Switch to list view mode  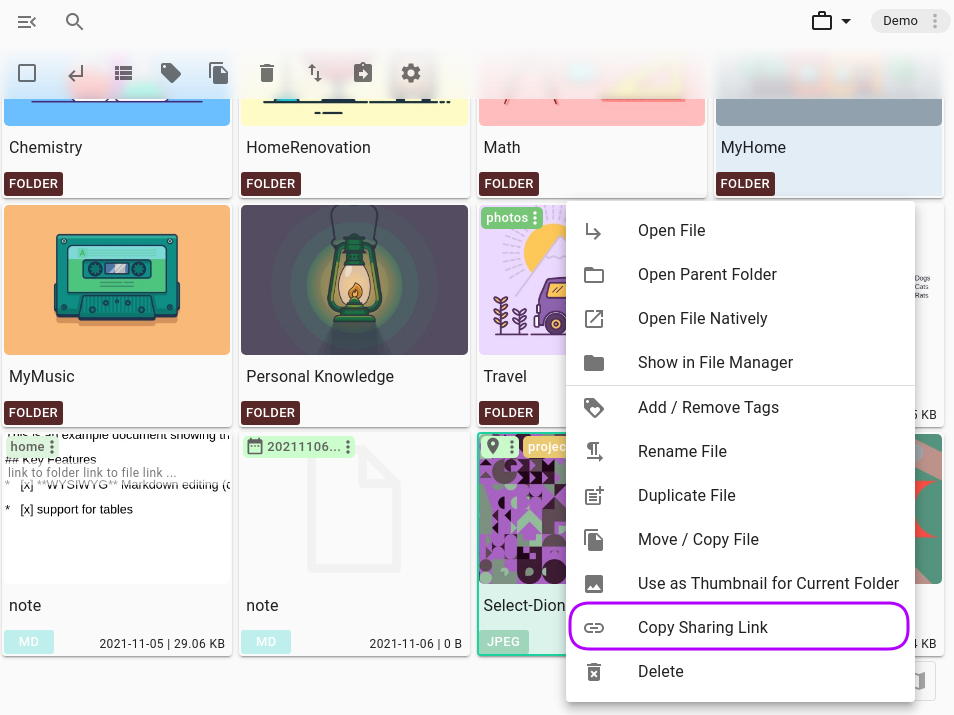pyautogui.click(x=123, y=74)
